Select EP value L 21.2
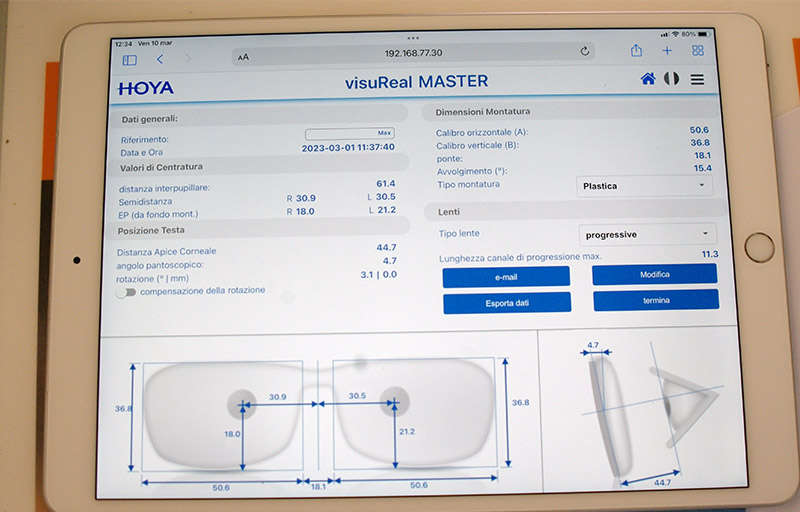The width and height of the screenshot is (800, 512). point(382,210)
